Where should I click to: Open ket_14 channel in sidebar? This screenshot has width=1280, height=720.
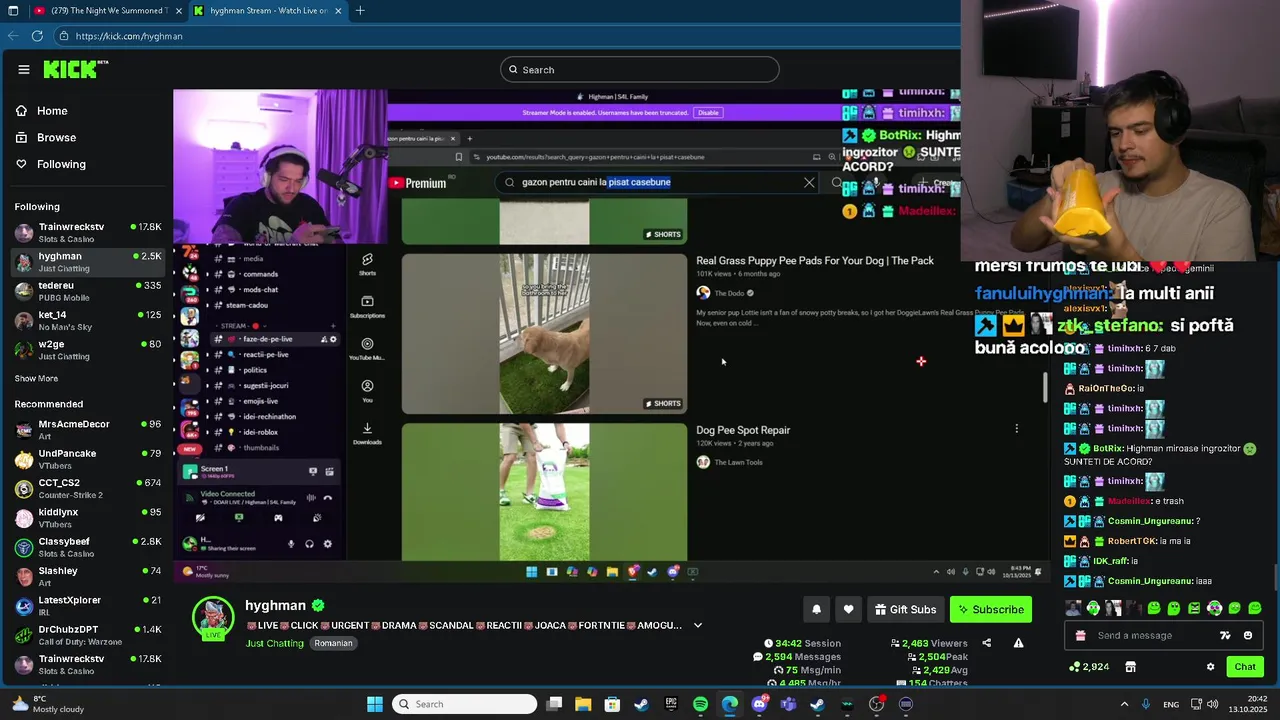(87, 320)
